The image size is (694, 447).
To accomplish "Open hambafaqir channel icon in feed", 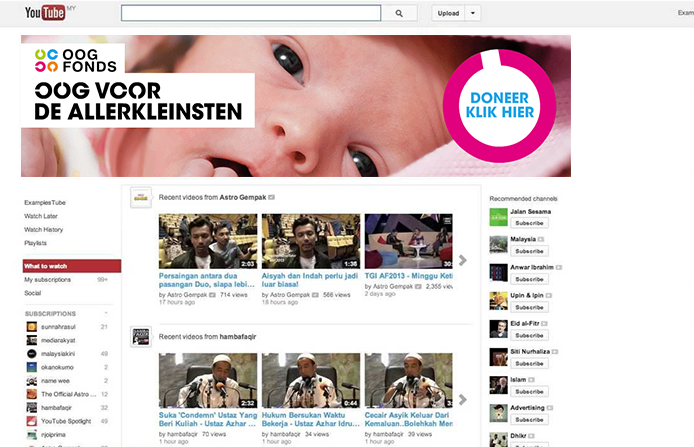I will tap(141, 337).
